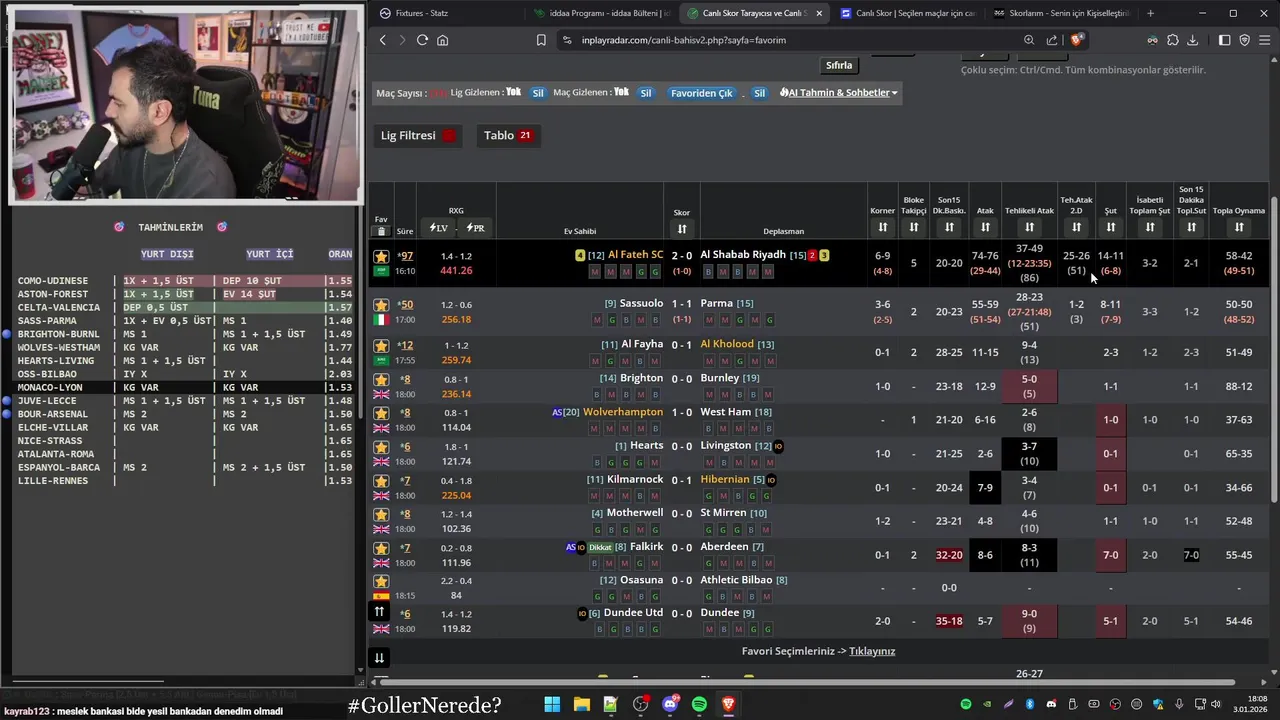Open Discord from taskbar

(670, 705)
